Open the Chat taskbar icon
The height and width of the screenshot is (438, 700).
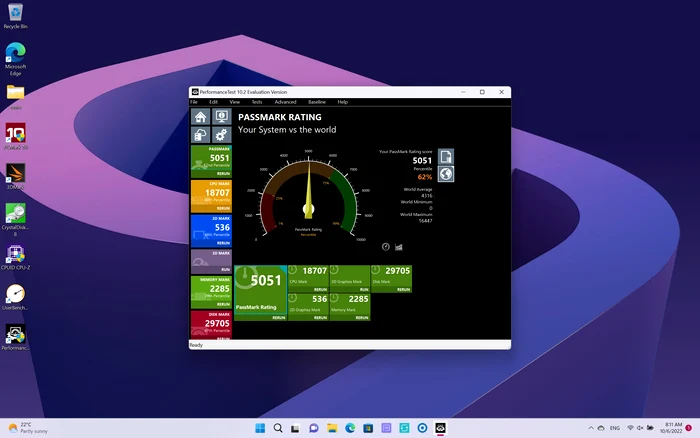click(x=314, y=428)
